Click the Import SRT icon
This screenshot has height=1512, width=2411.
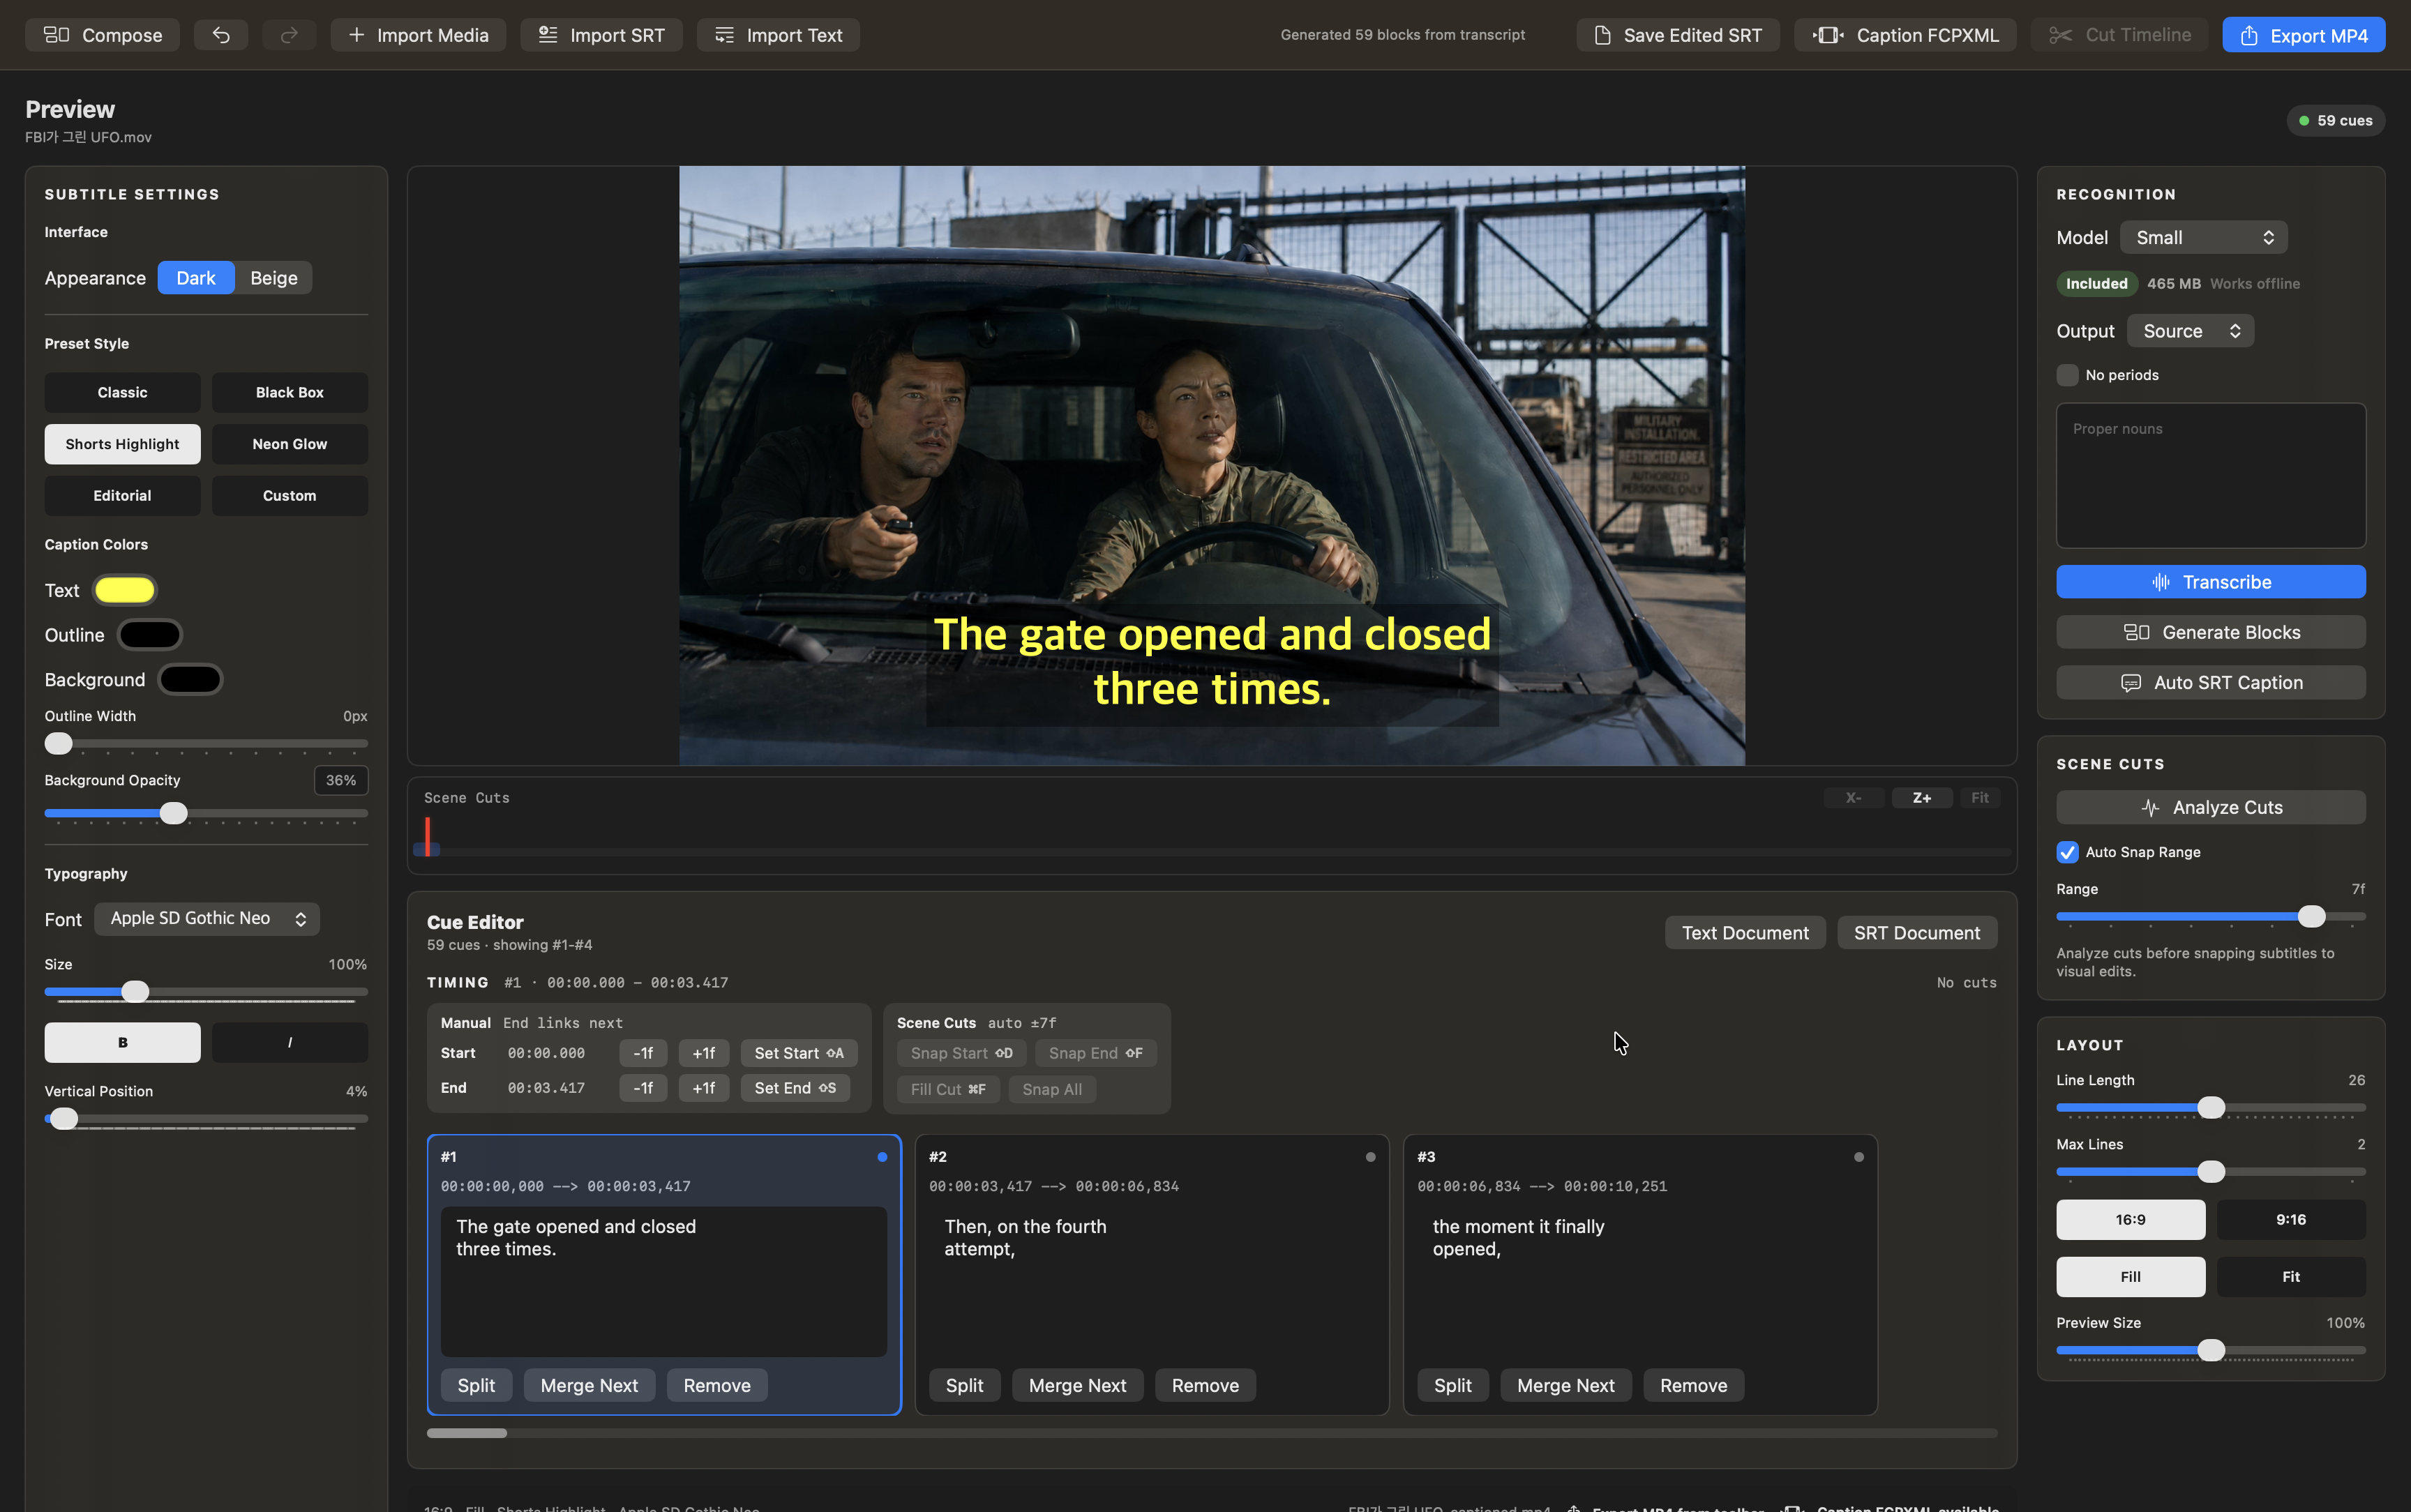(x=548, y=35)
